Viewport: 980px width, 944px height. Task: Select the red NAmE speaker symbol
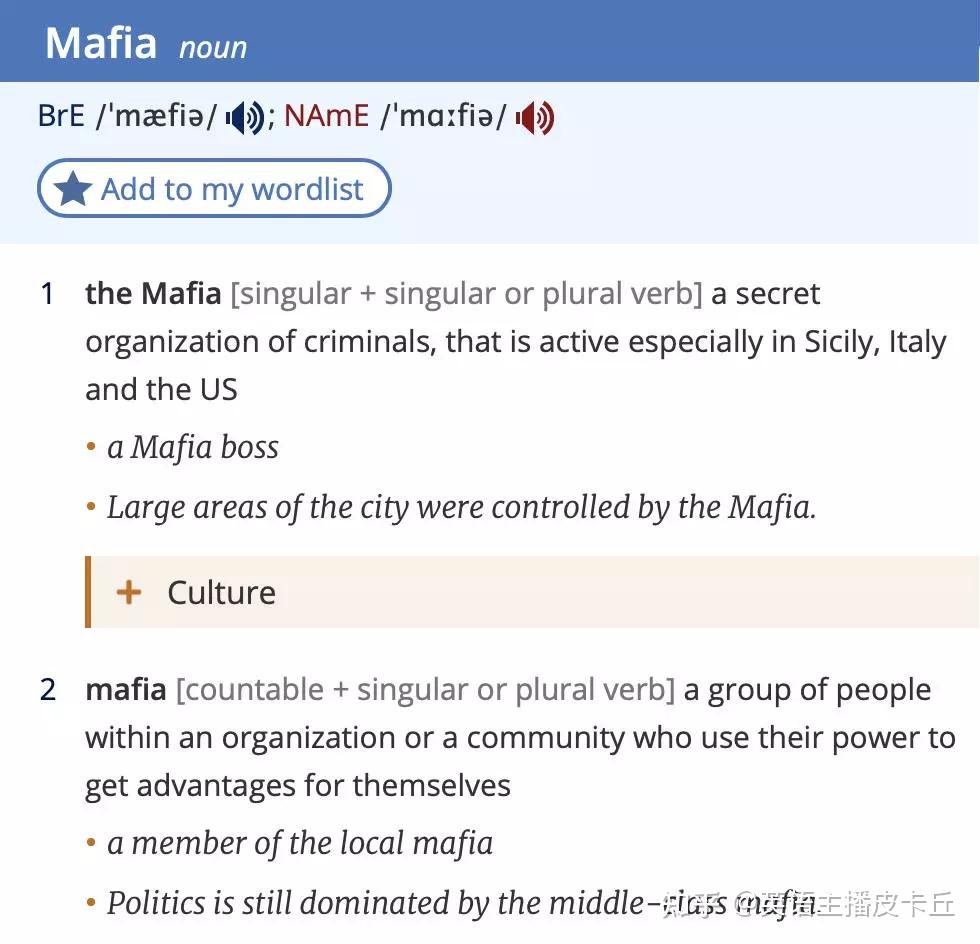coord(533,117)
